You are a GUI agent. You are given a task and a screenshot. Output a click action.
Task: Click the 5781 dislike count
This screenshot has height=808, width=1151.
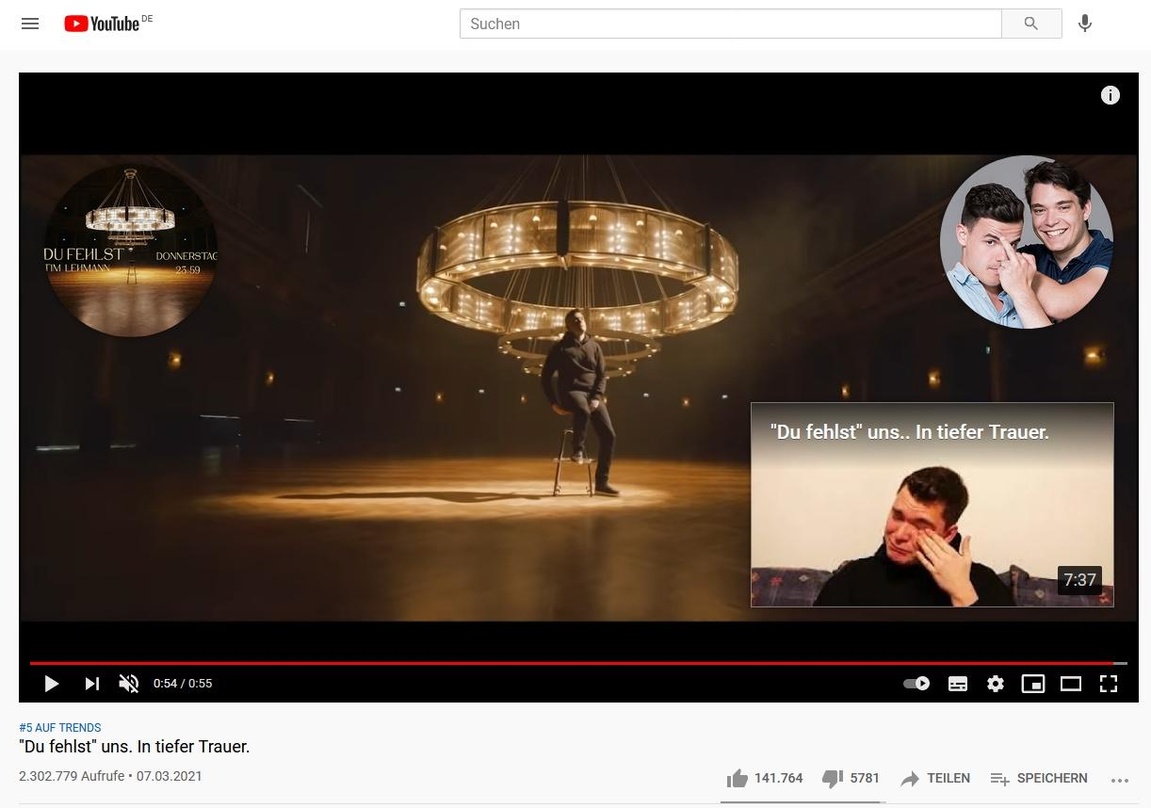[x=865, y=779]
